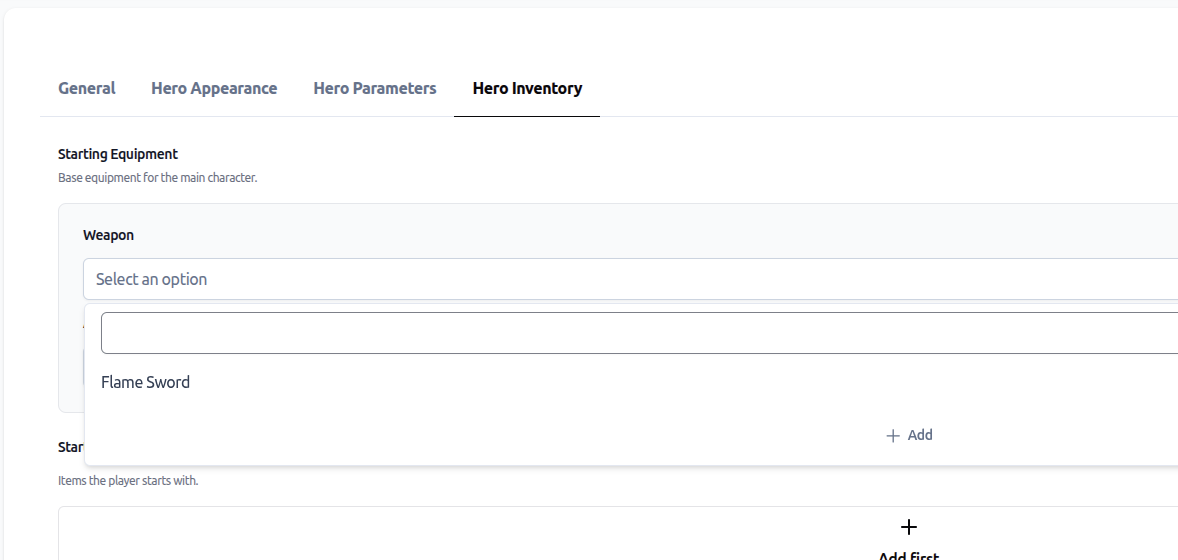Click the large plus icon above Add first

pos(908,527)
